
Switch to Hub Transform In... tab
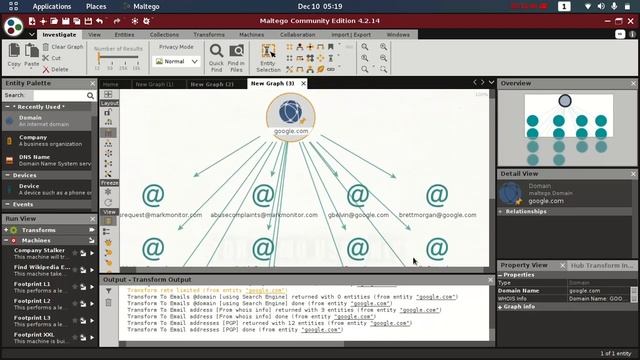pos(602,265)
